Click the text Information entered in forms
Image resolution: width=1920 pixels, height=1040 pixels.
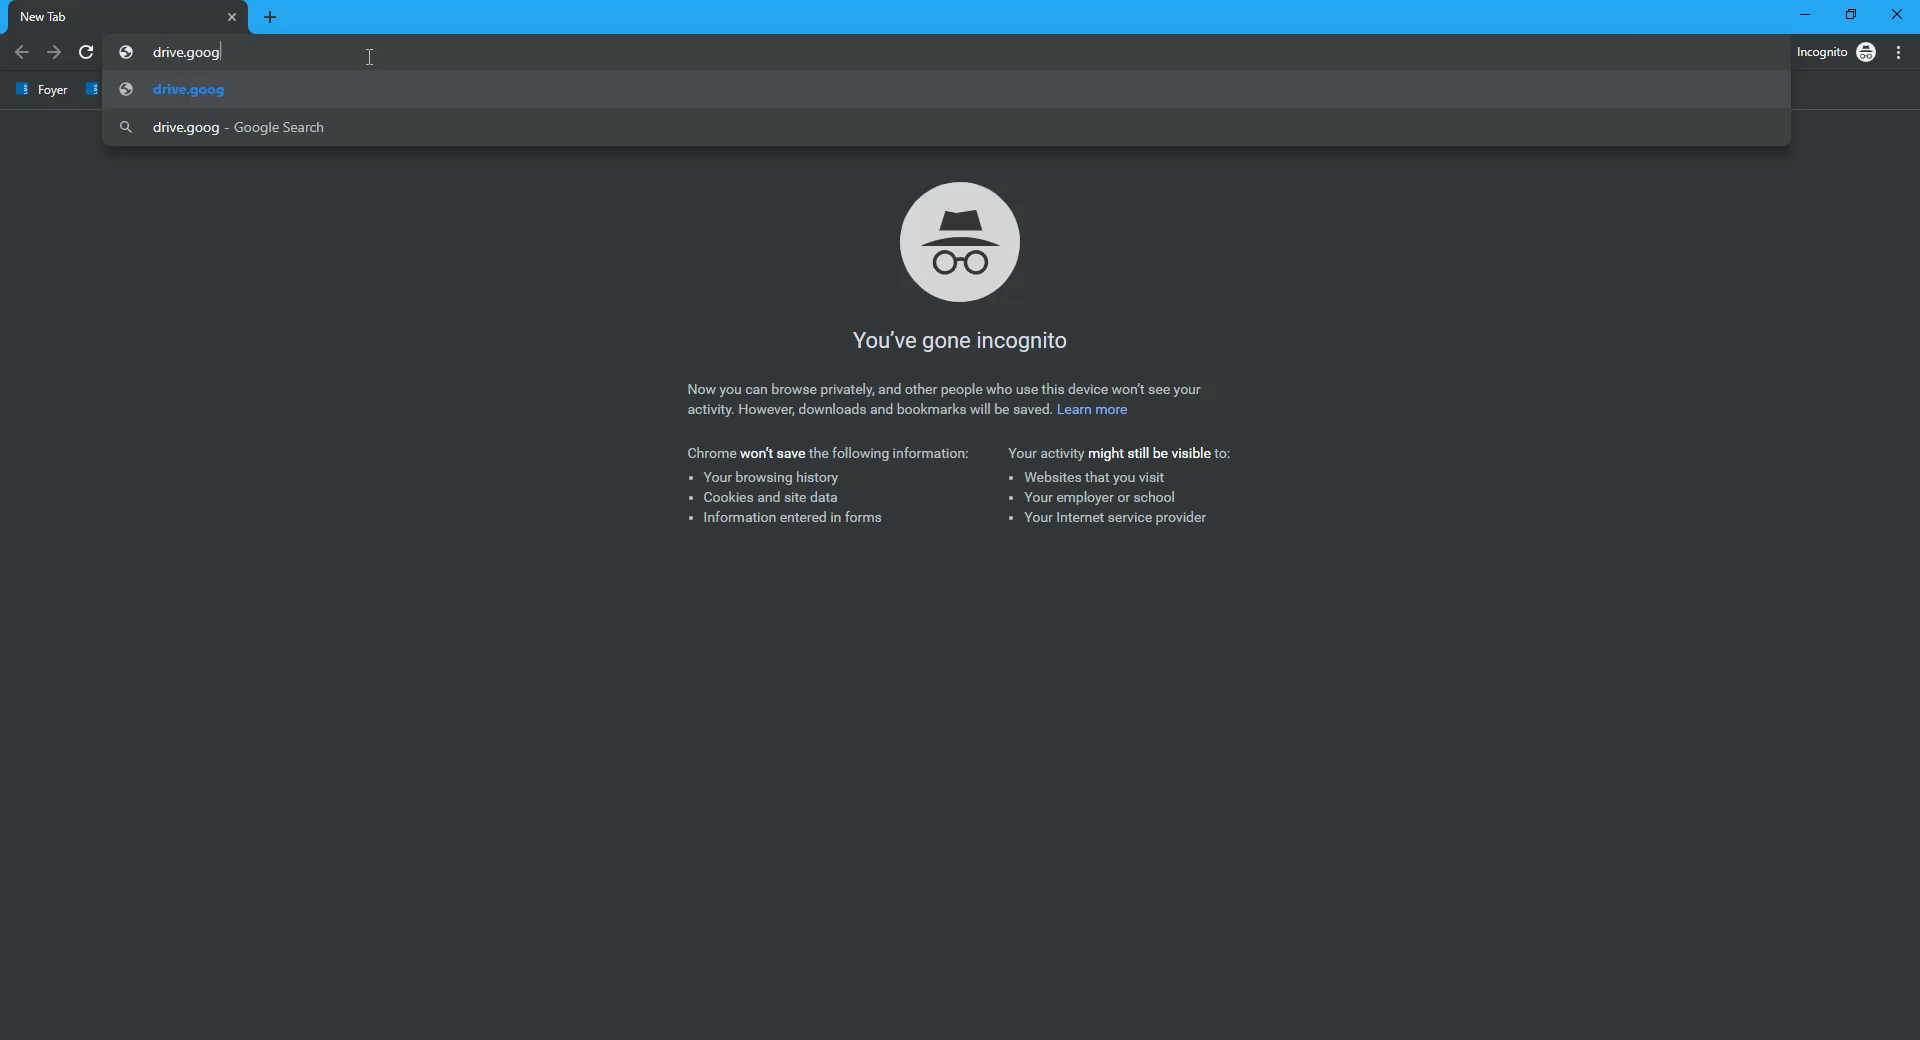792,517
